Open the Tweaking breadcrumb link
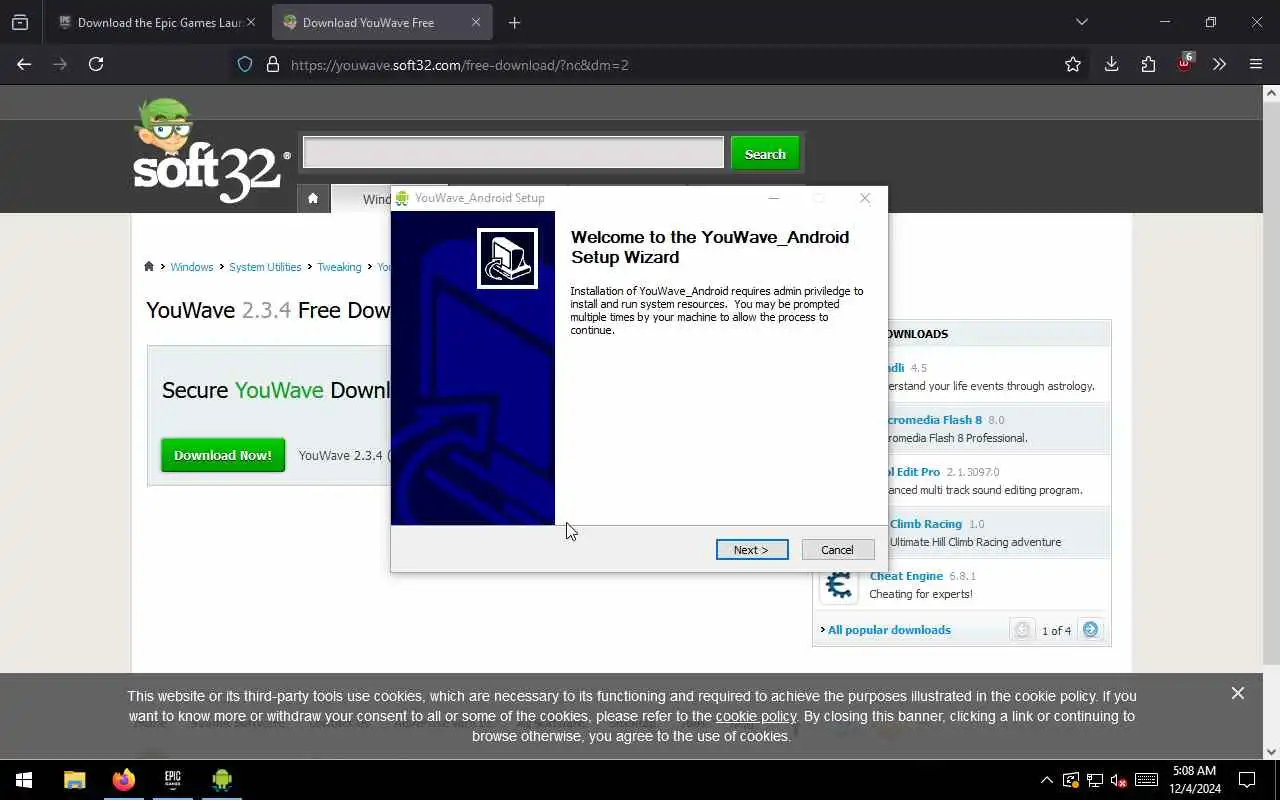Viewport: 1280px width, 800px height. point(339,267)
